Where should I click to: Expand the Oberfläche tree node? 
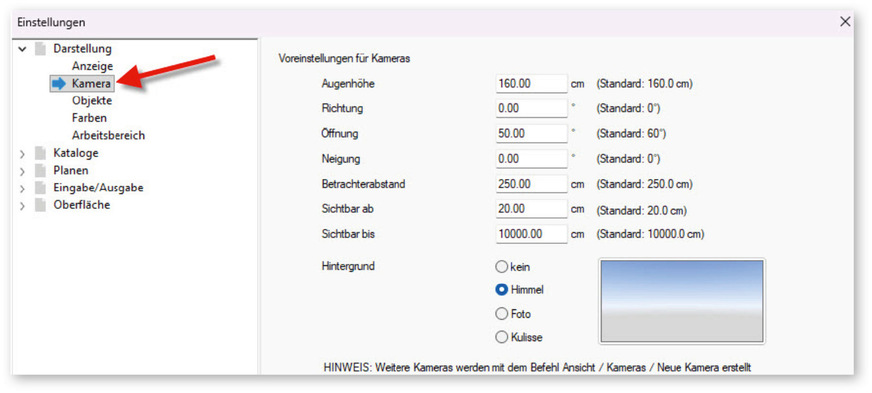click(x=22, y=206)
